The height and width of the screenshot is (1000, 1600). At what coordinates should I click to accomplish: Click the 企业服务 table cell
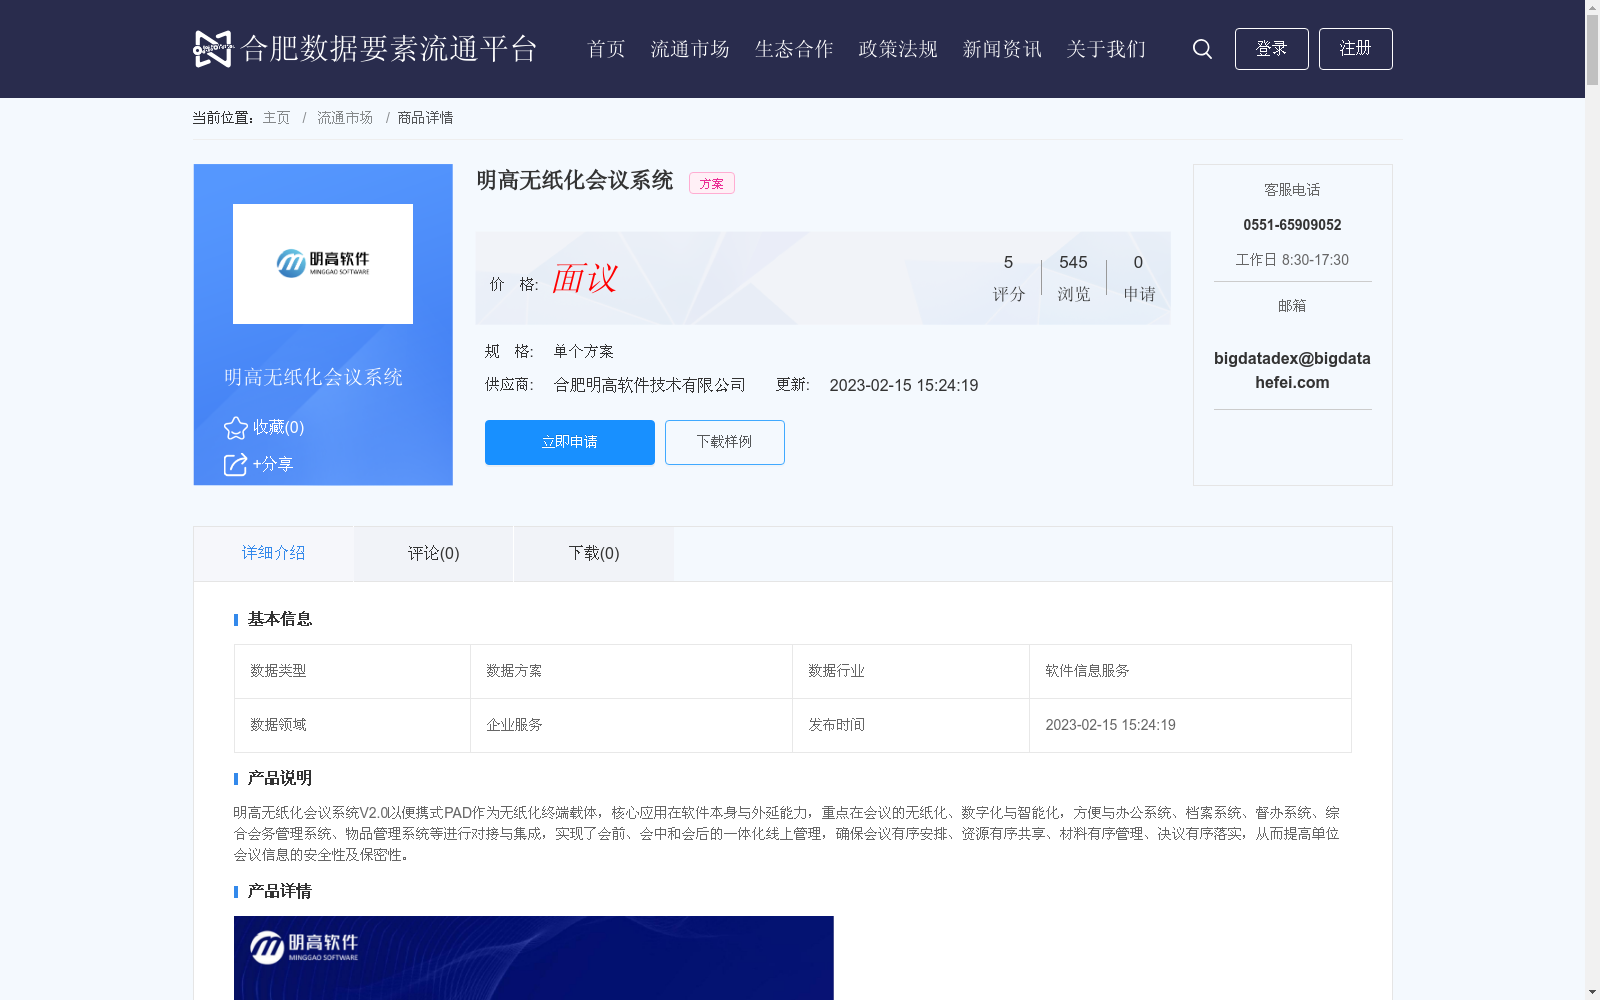pos(631,725)
